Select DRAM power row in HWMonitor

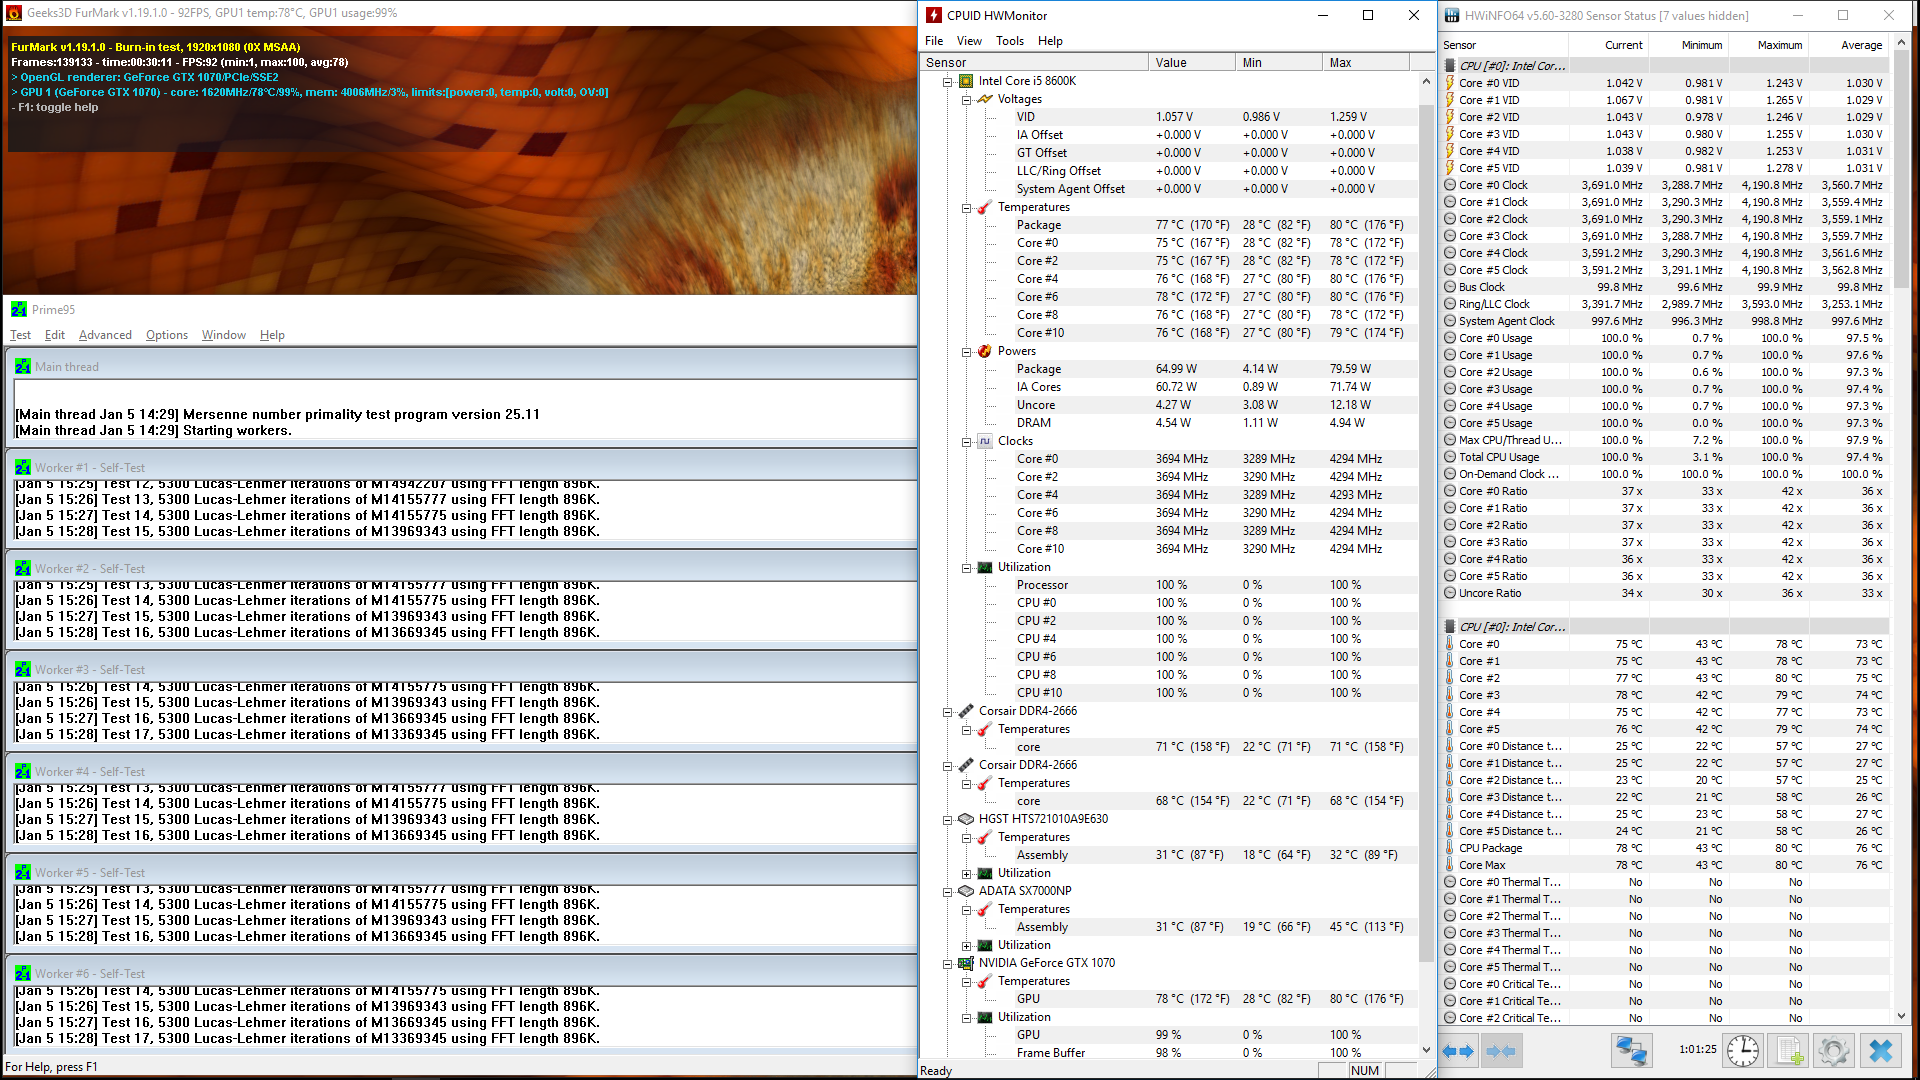point(1168,423)
